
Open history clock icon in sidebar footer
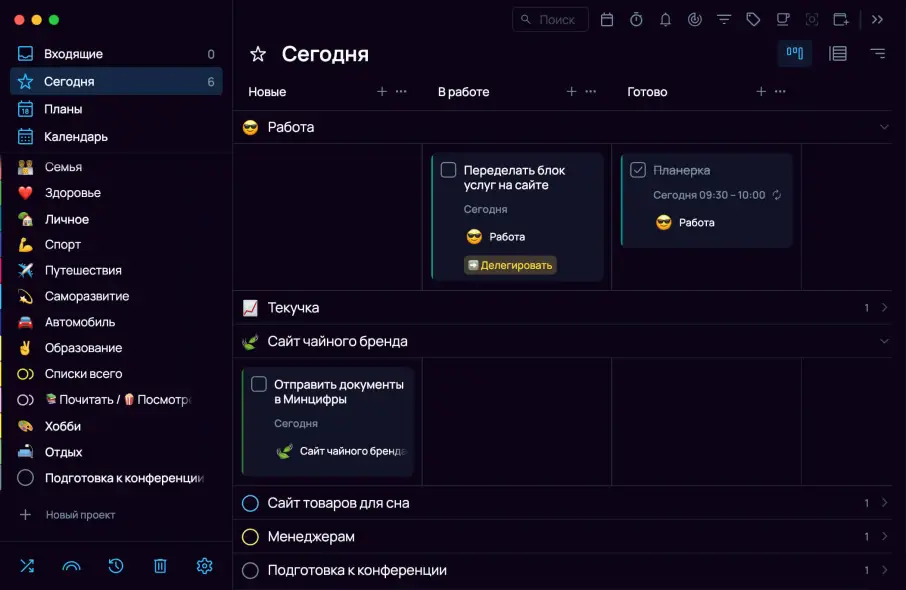click(x=116, y=566)
